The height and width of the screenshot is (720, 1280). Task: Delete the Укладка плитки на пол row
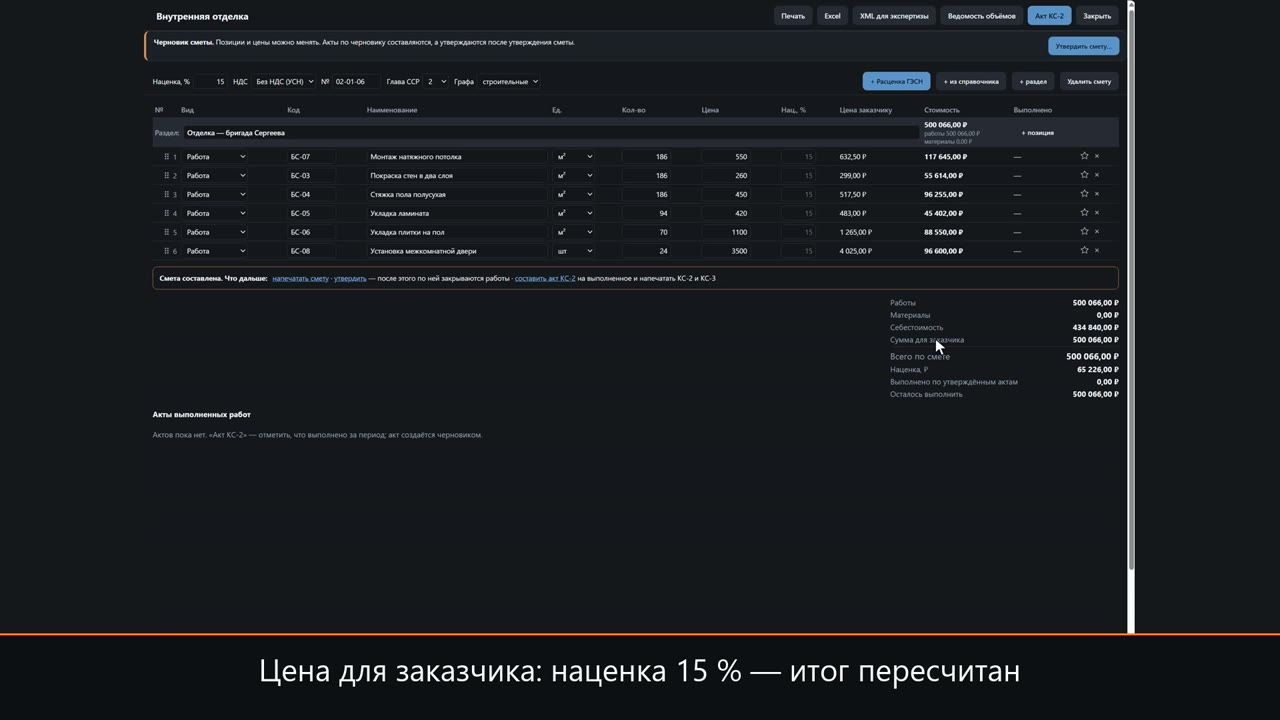[x=1097, y=232]
